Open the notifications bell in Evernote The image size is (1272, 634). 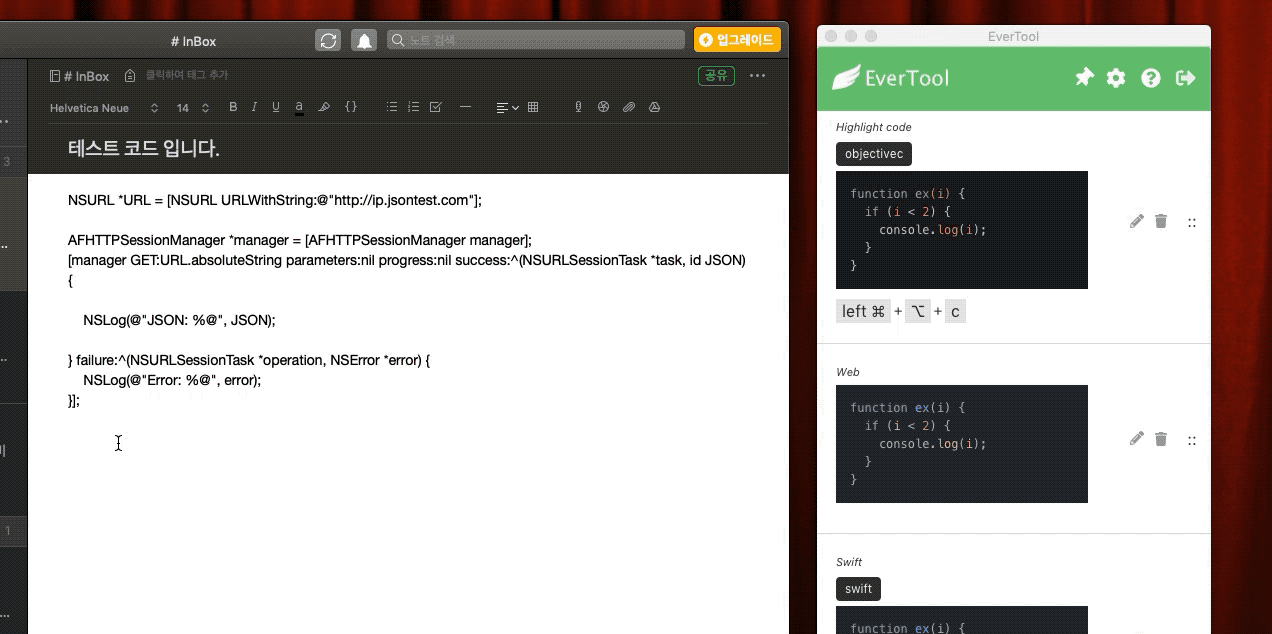pos(365,40)
